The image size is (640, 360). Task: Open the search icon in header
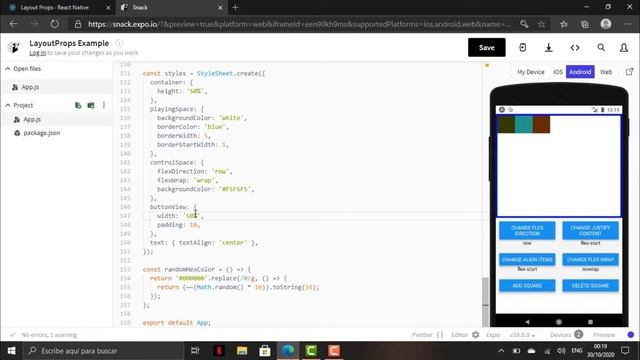tap(601, 47)
